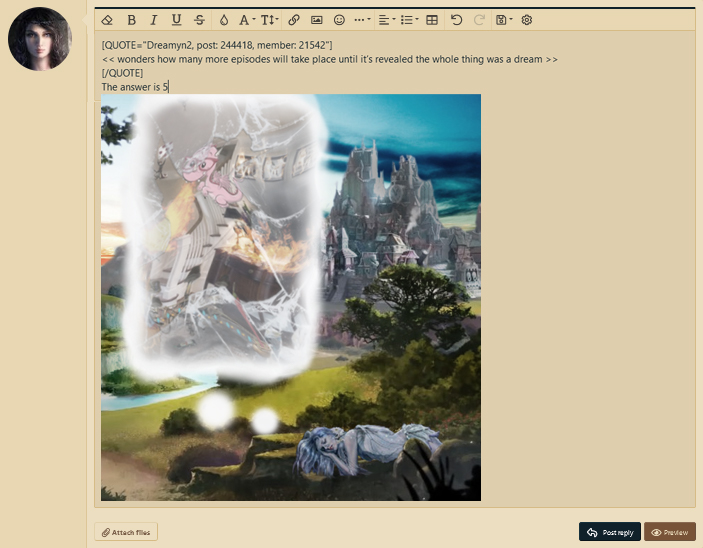Open the save draft dropdown
This screenshot has height=548, width=703.
click(x=504, y=20)
